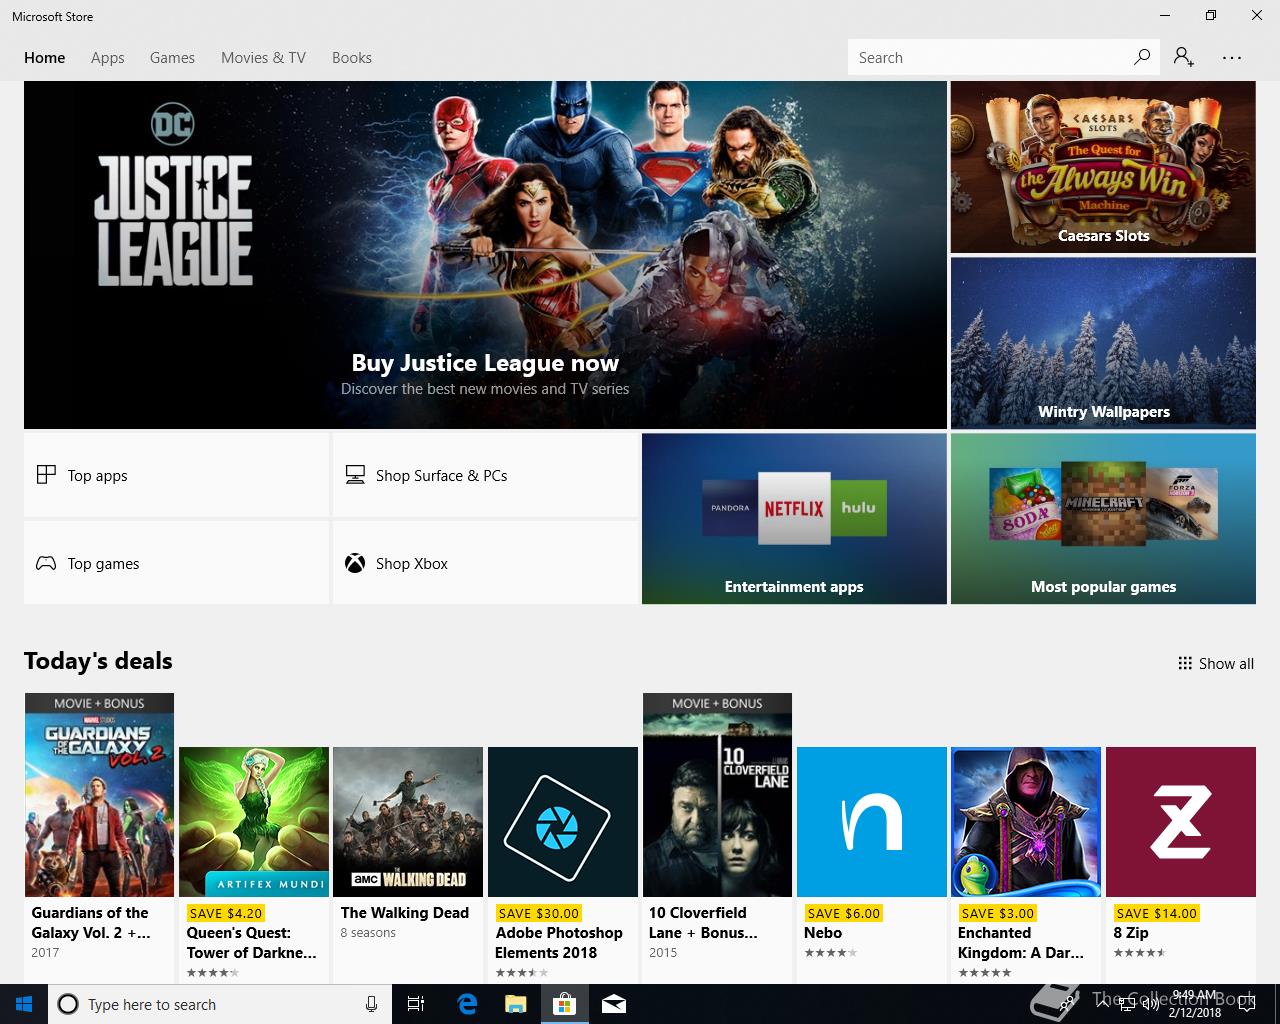This screenshot has width=1280, height=1024.
Task: Click the SAVE $14.00 badge
Action: click(1156, 913)
